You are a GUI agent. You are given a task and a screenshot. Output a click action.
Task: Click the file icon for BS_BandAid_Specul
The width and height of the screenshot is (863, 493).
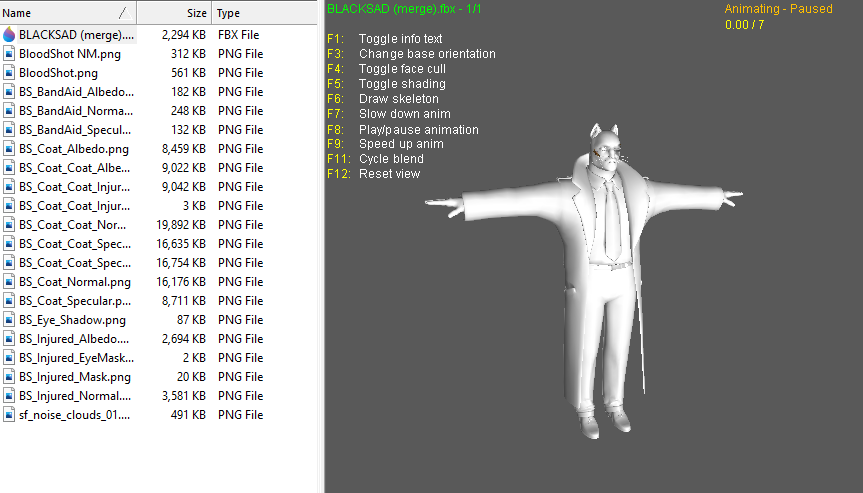coord(9,130)
